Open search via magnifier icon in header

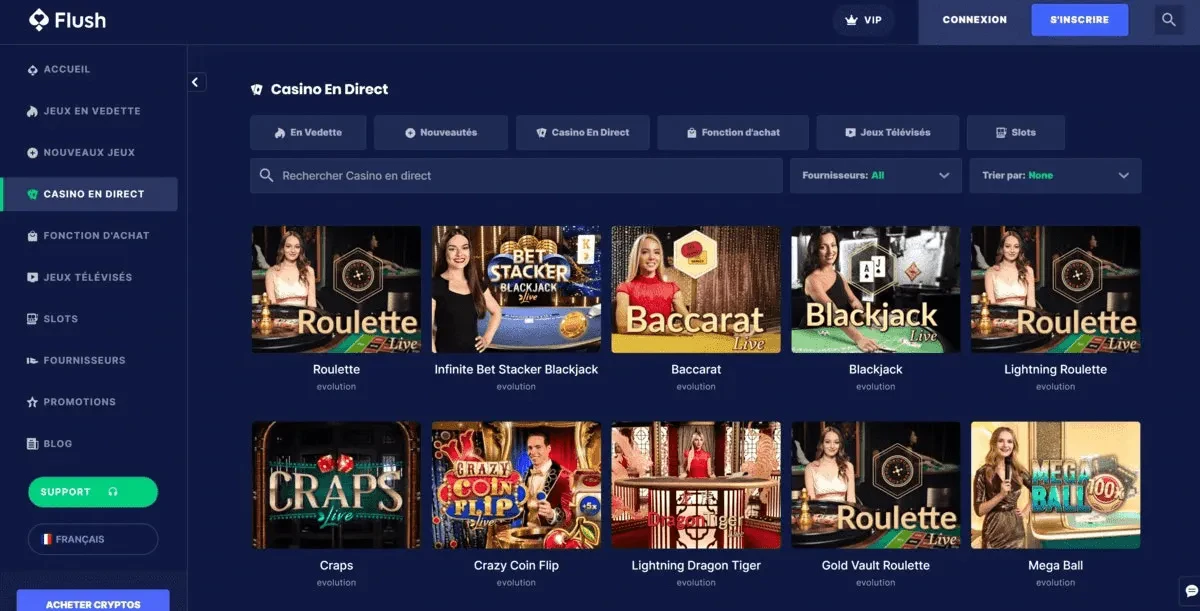(x=1168, y=20)
